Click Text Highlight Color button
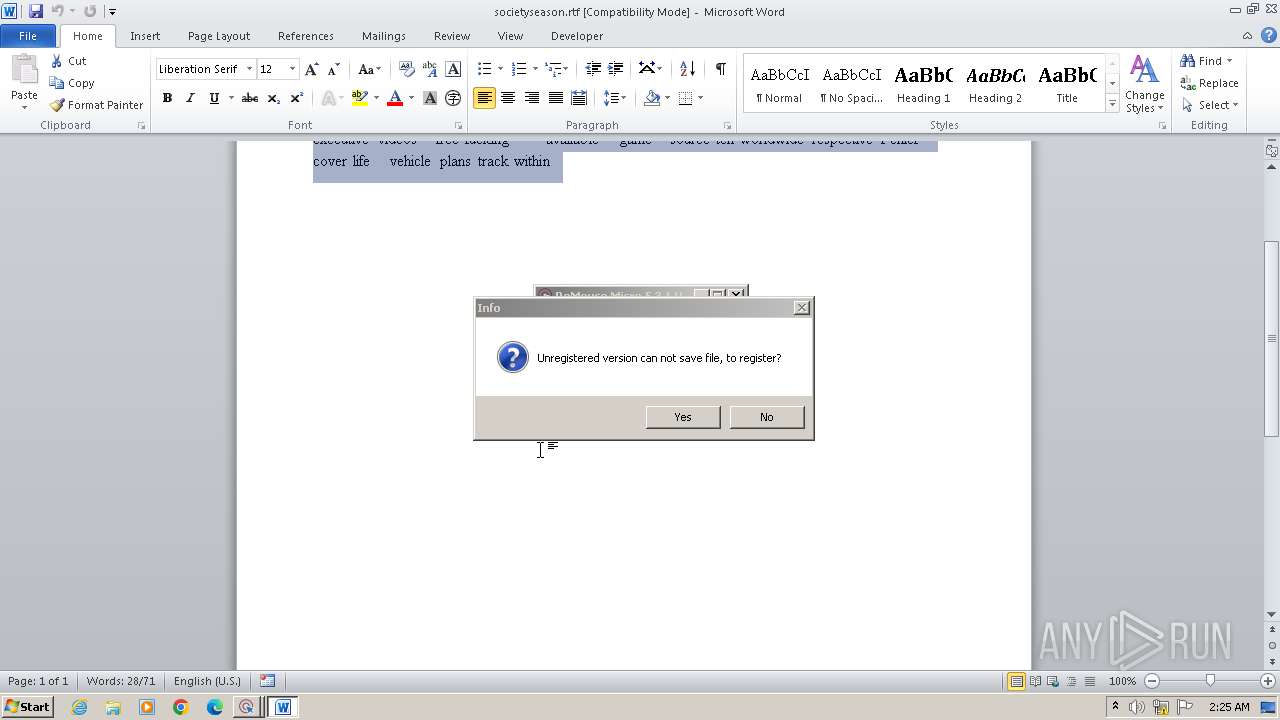Viewport: 1280px width, 720px height. point(360,98)
